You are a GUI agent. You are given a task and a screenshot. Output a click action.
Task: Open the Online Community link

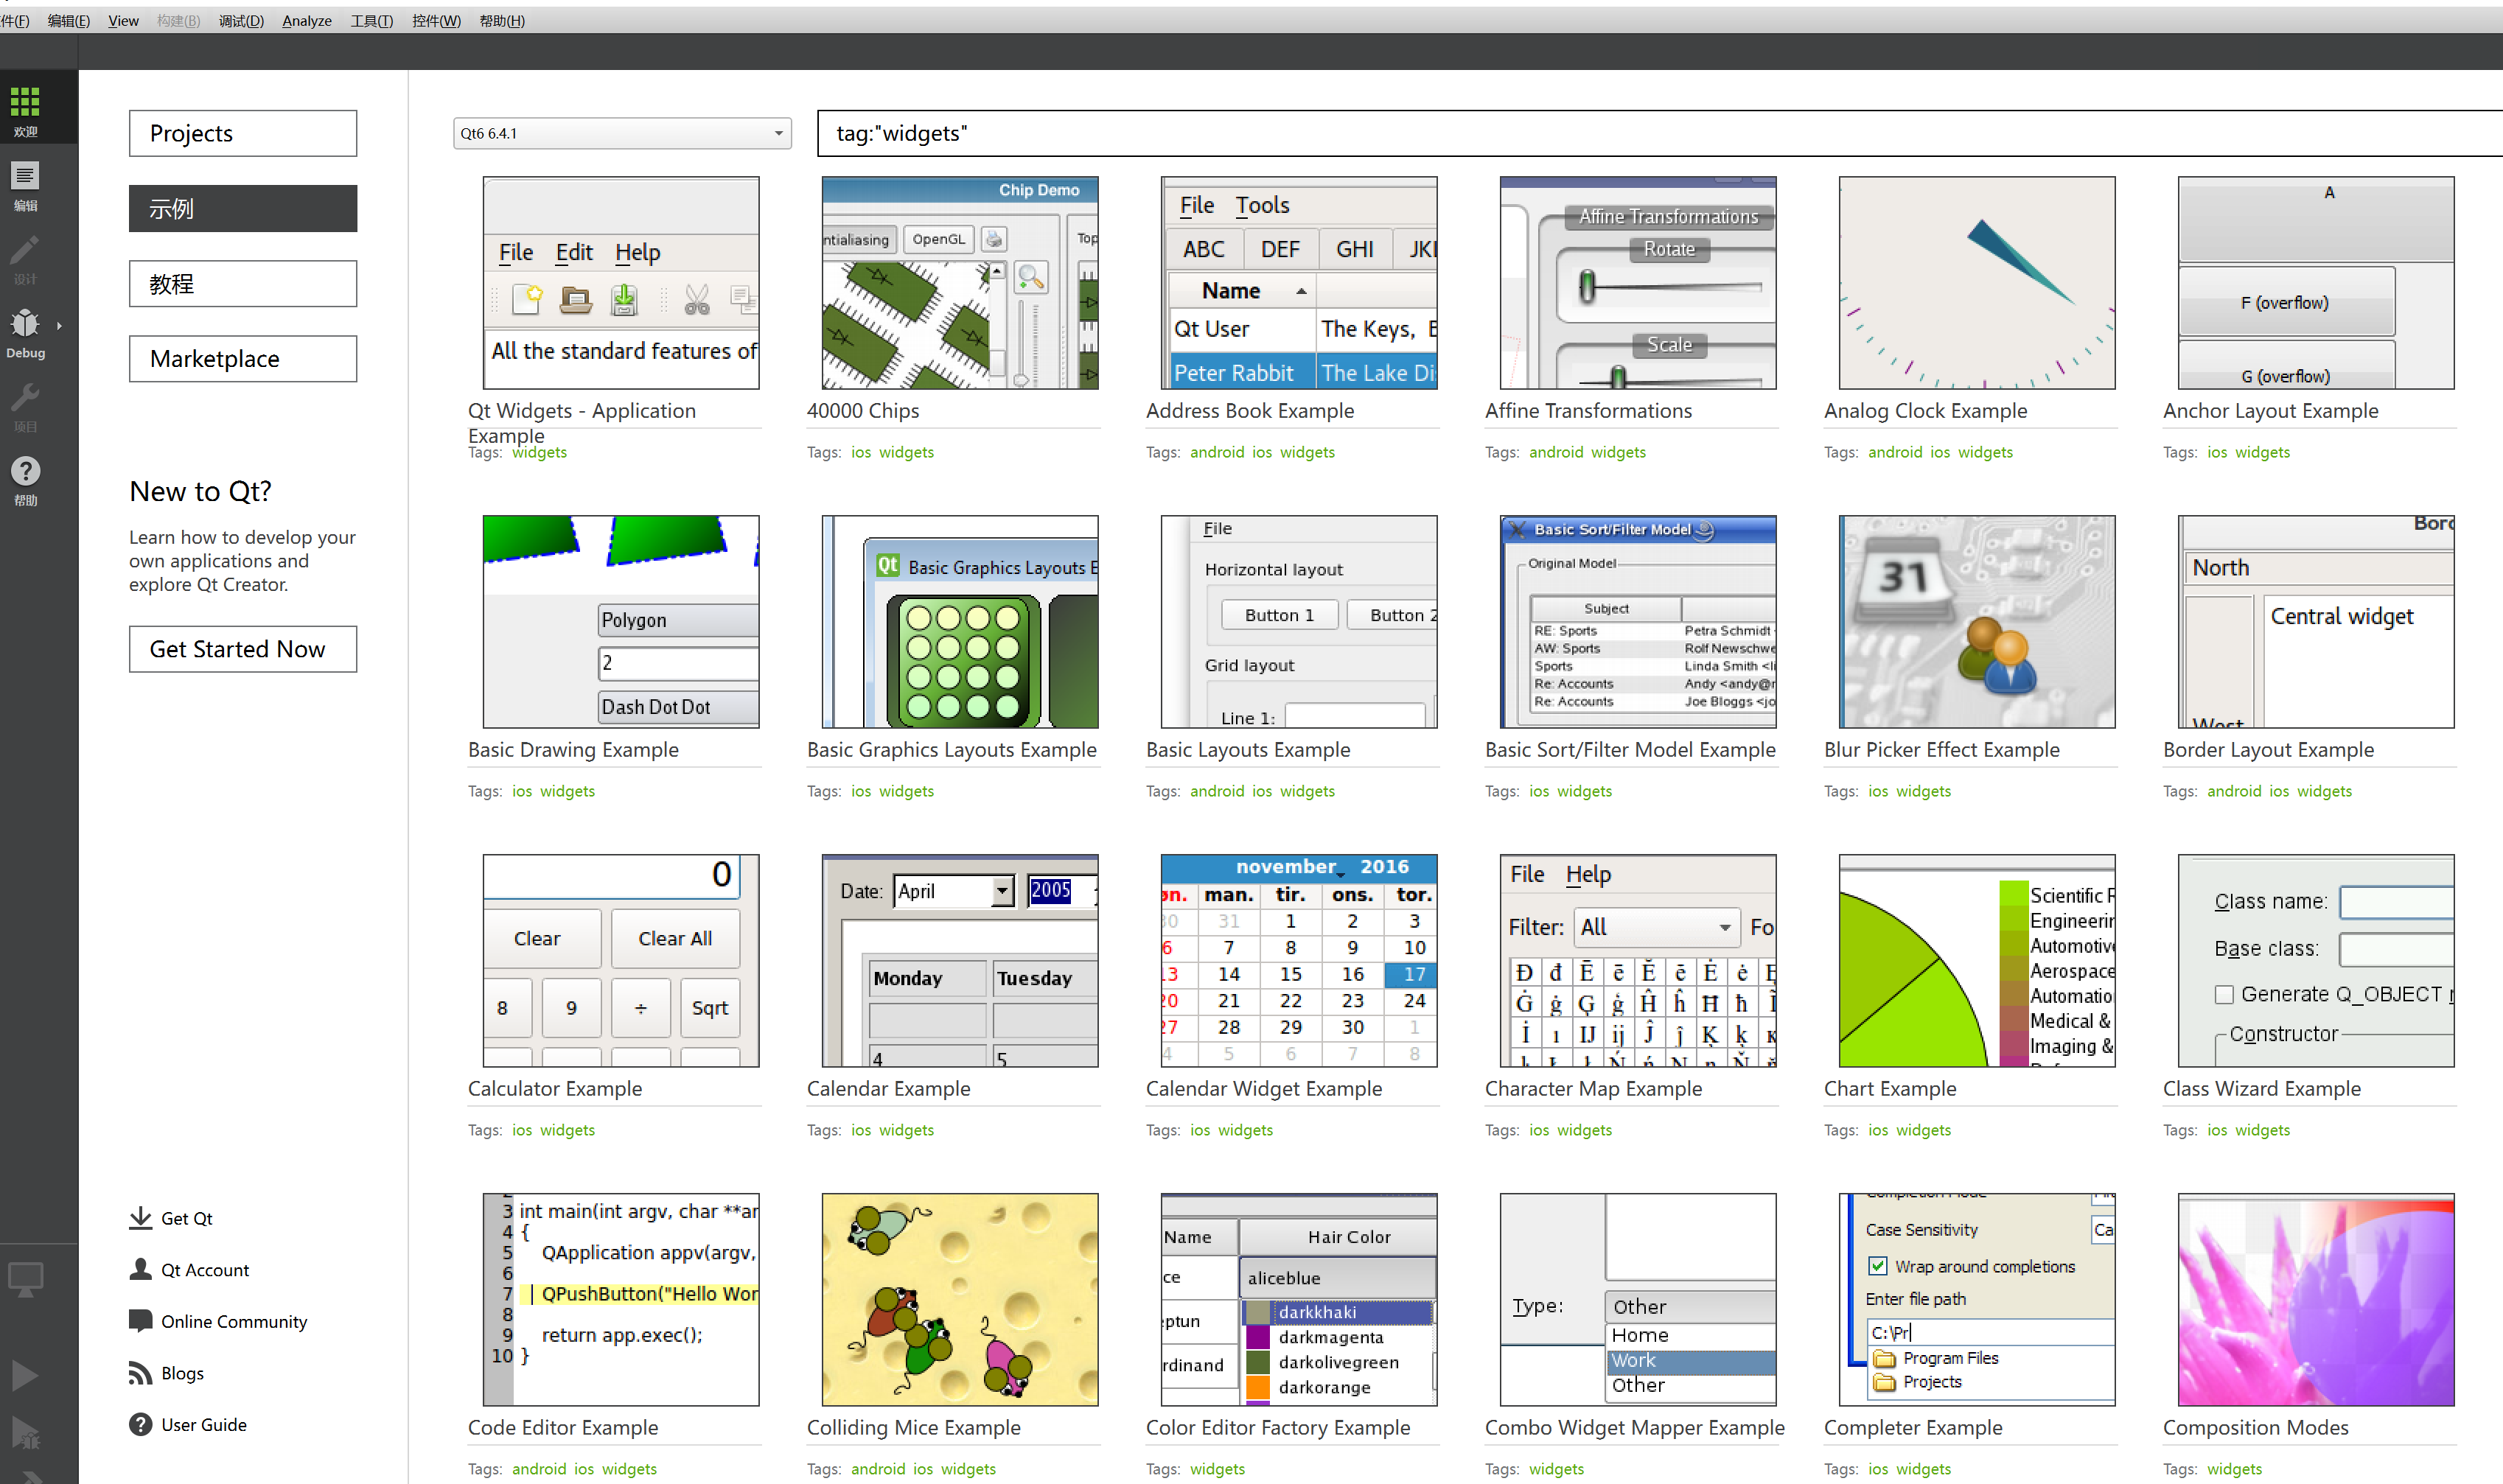pos(233,1321)
